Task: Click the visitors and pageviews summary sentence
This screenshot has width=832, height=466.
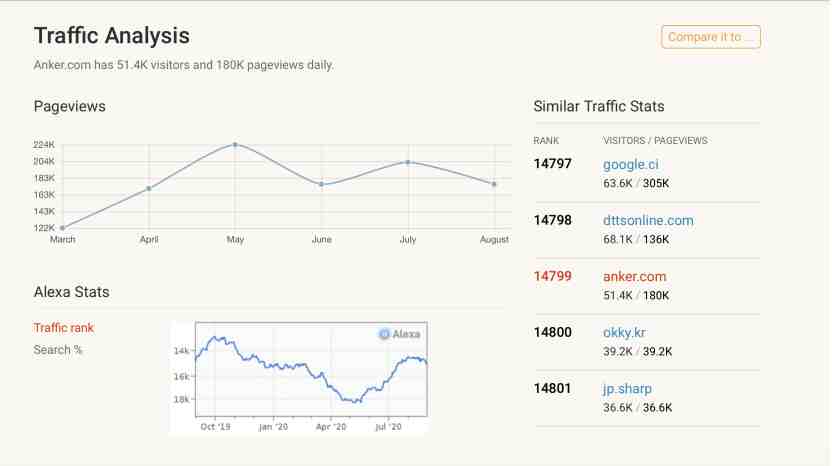Action: pos(184,65)
